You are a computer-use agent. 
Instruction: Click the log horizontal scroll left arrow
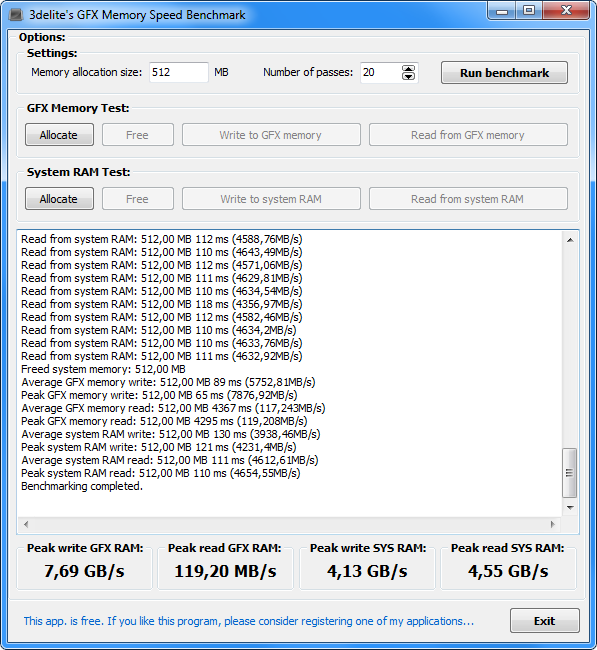[x=26, y=524]
